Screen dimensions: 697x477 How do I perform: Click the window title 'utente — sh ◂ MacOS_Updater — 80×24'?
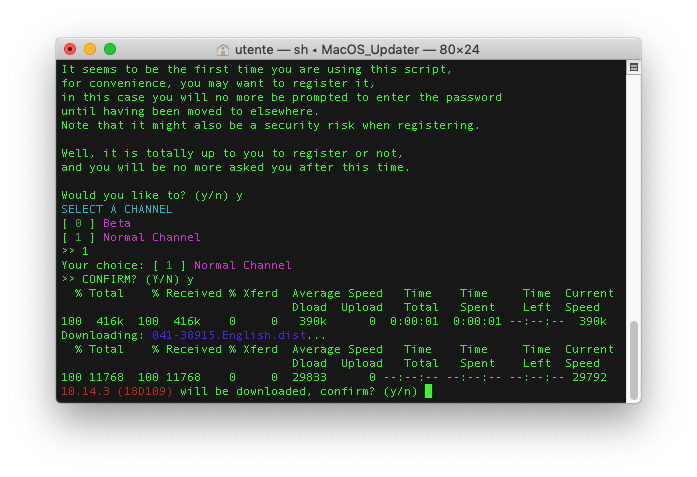click(x=357, y=49)
